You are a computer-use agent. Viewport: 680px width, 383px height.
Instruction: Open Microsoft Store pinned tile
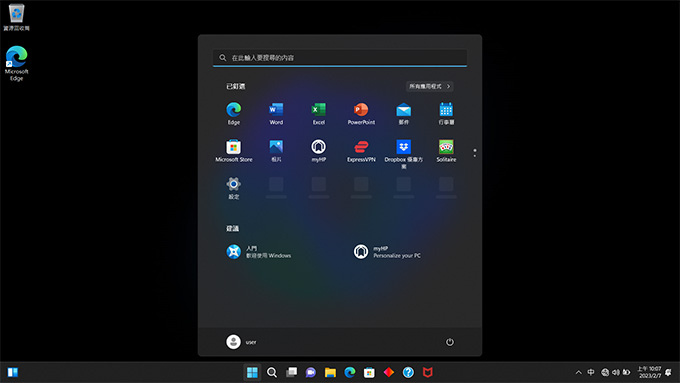[x=233, y=151]
